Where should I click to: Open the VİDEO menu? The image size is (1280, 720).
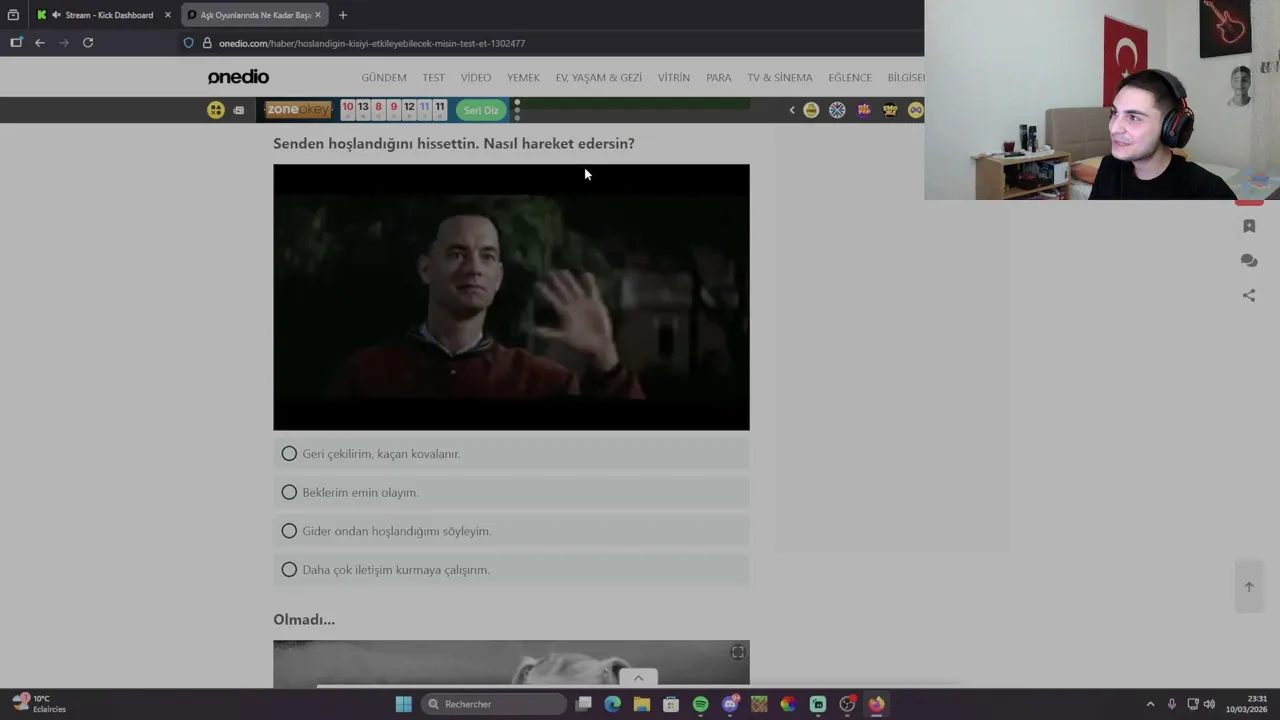[x=476, y=77]
